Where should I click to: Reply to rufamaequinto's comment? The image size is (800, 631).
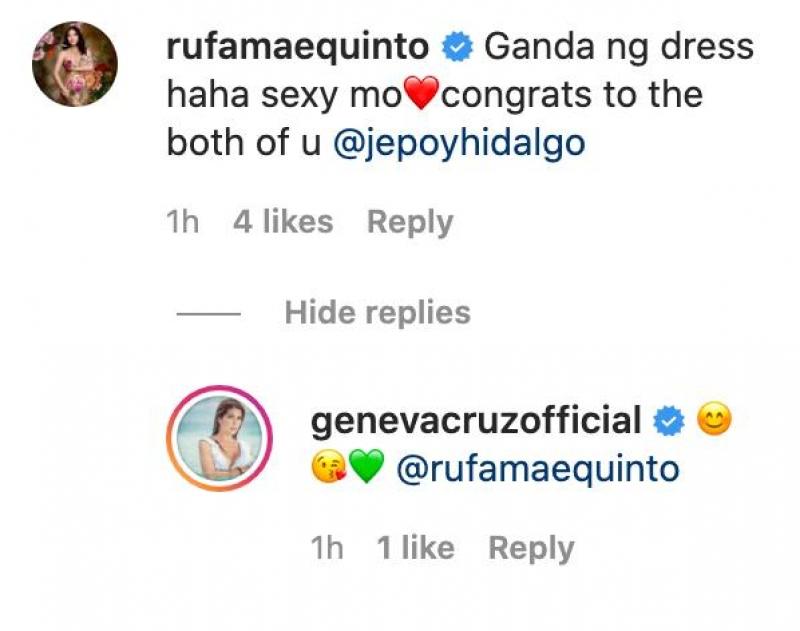[x=409, y=221]
